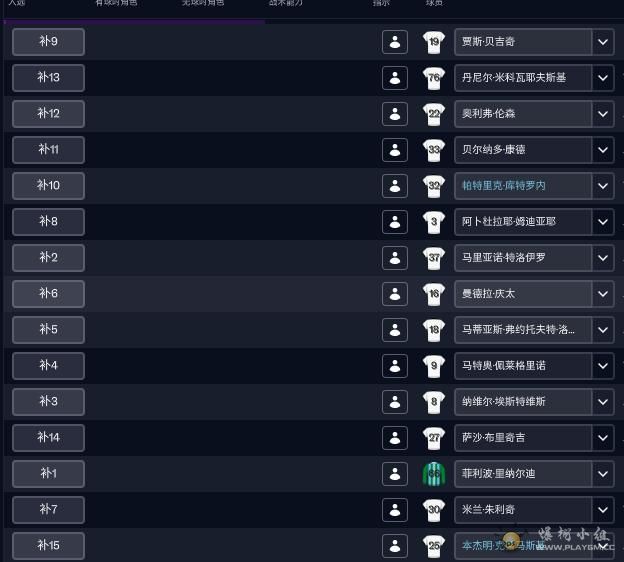
Task: Open instructions icon in 马特奥·佩莱格里诺 row
Action: click(395, 366)
